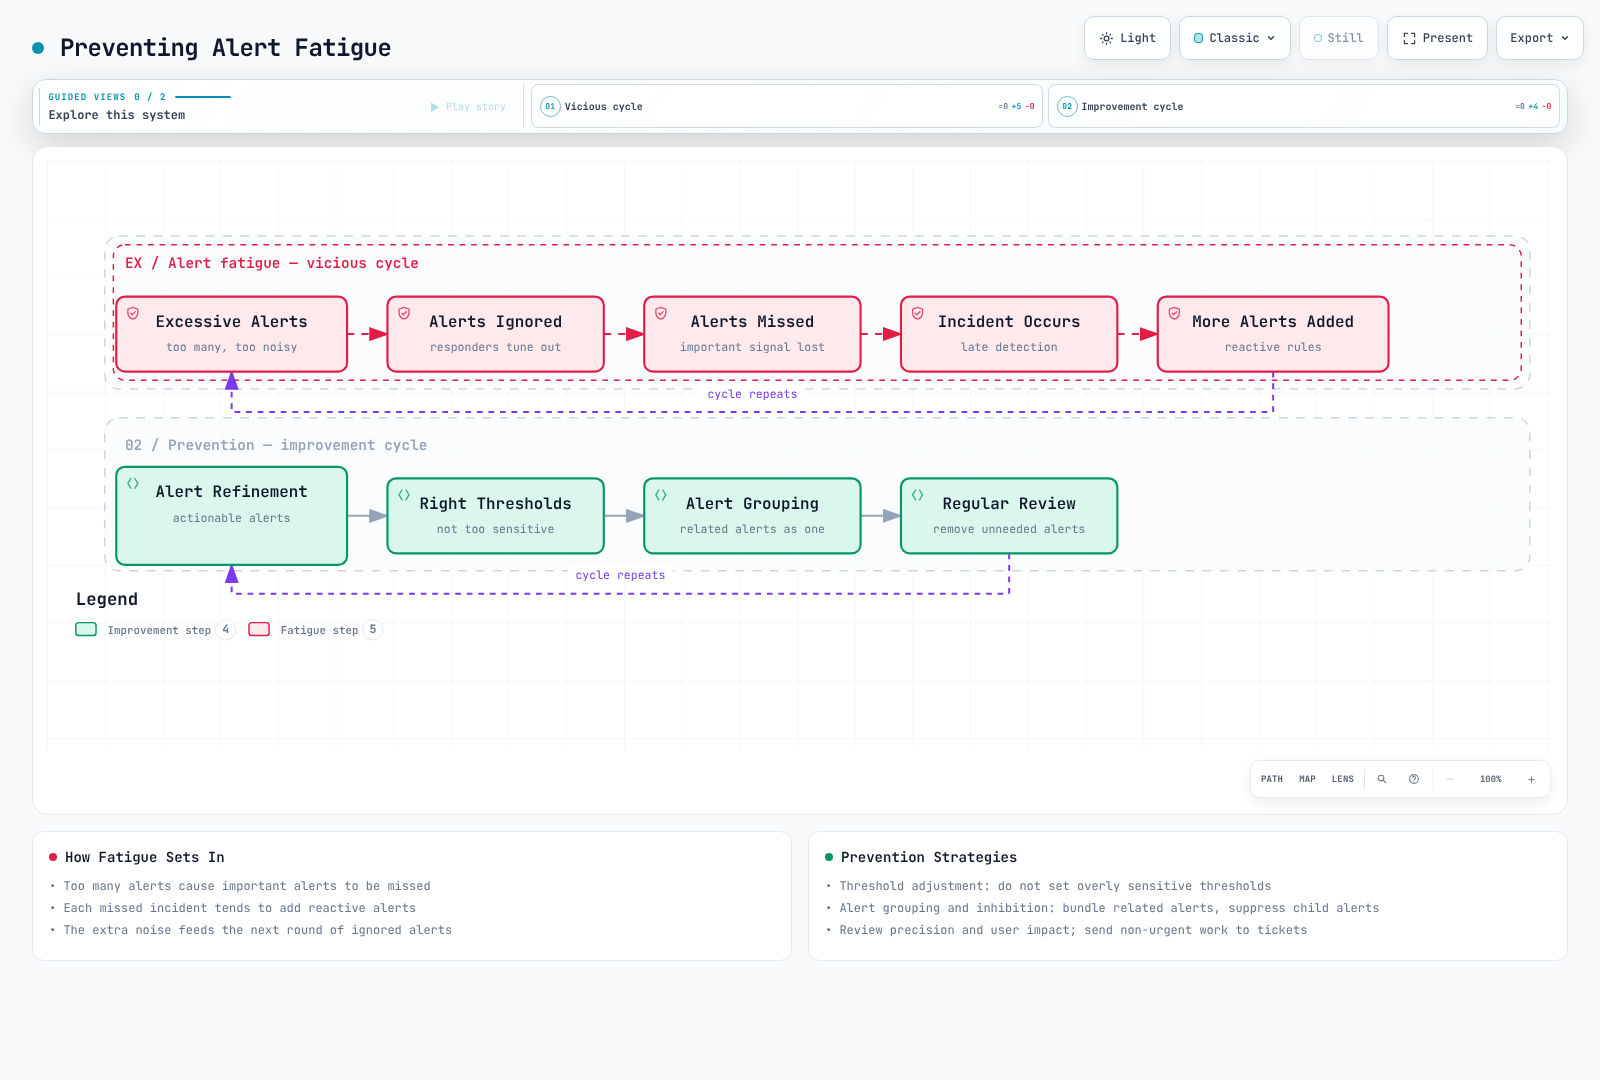Select guided view 01 Vicious cycle
This screenshot has width=1600, height=1080.
pos(786,106)
